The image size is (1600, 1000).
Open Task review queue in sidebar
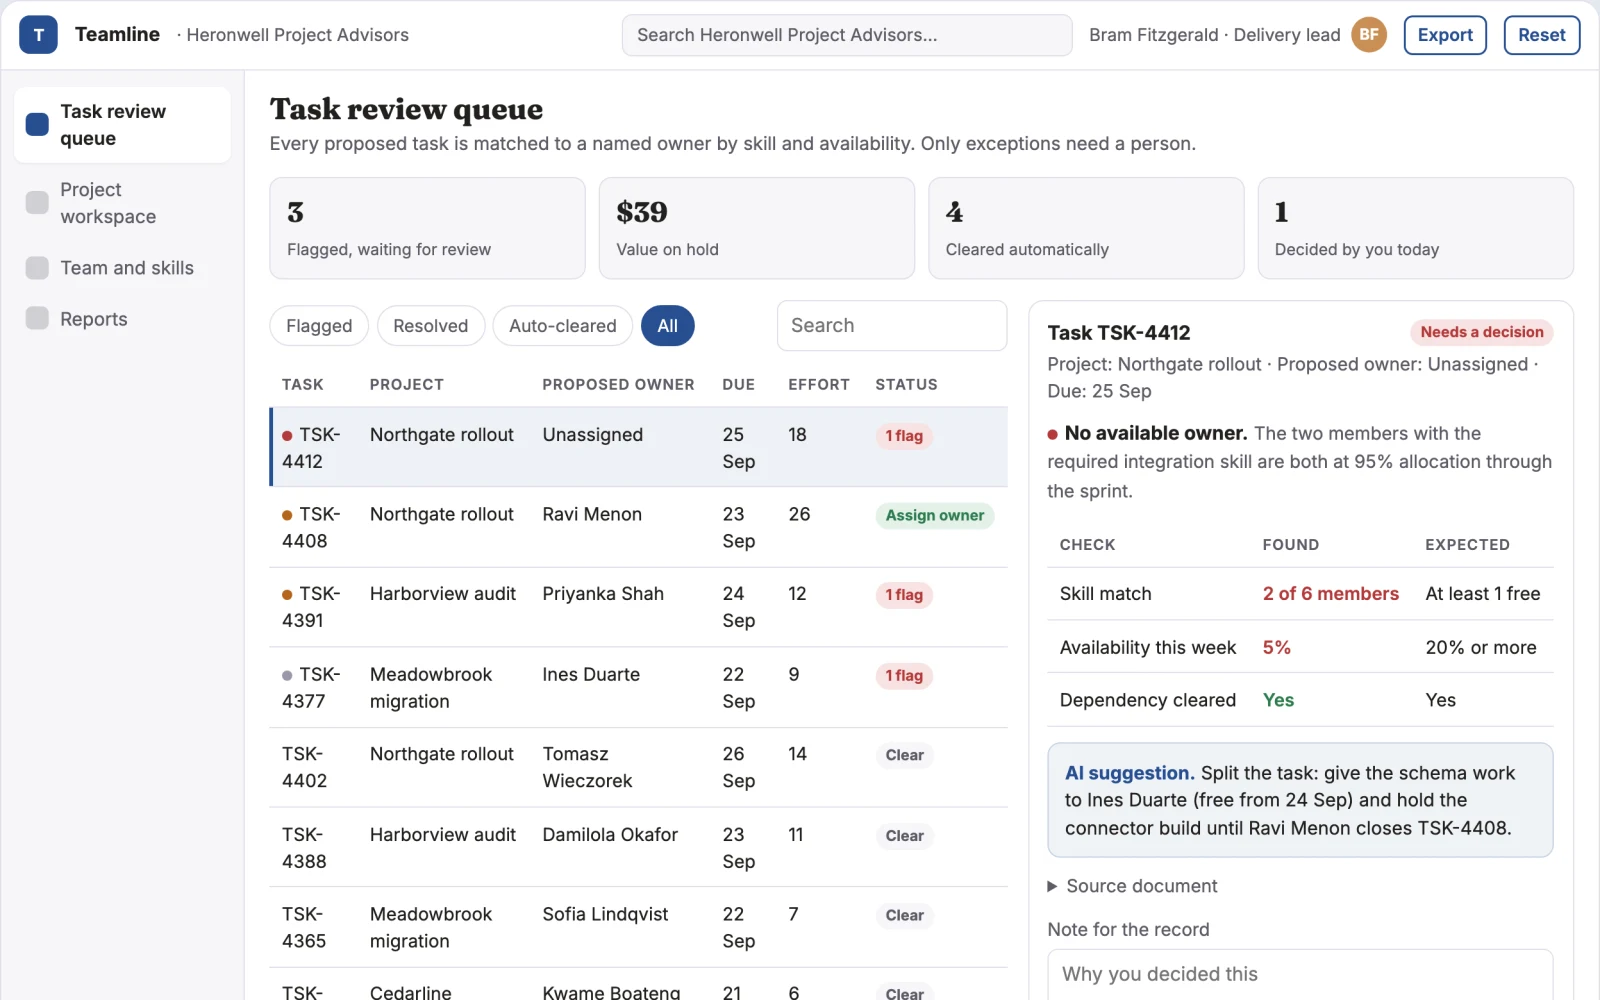pyautogui.click(x=123, y=125)
